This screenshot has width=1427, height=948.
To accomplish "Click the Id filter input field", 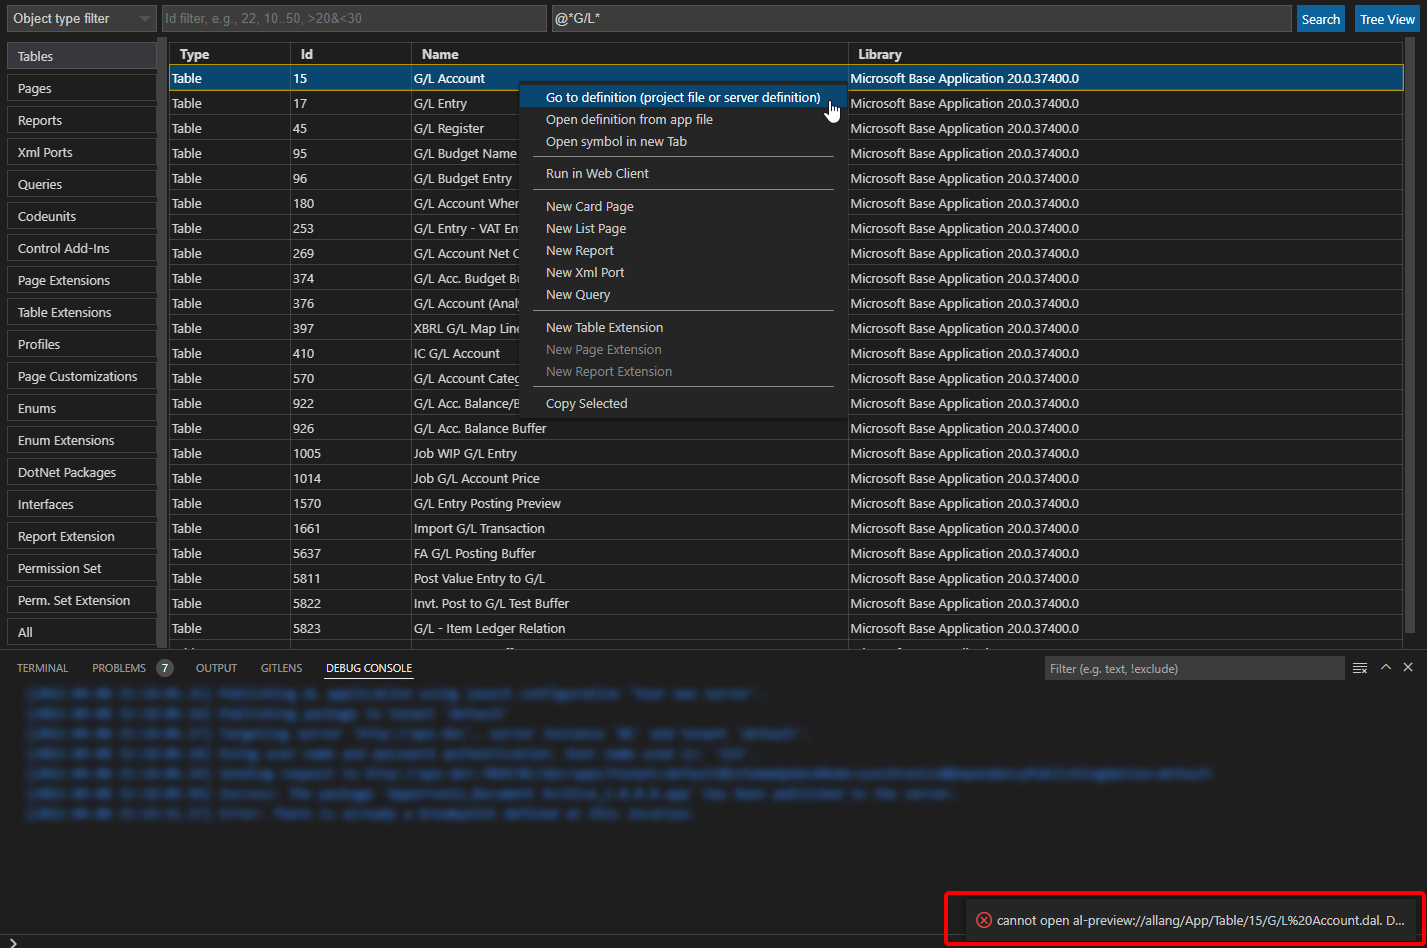I will point(350,18).
